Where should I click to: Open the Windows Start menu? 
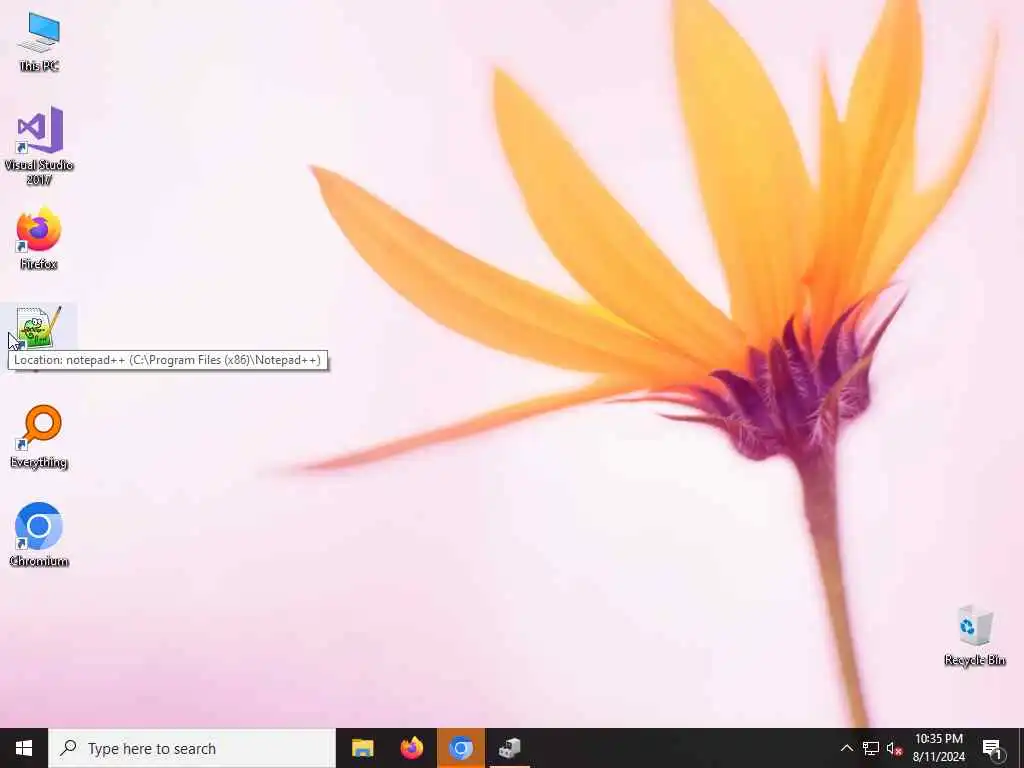[x=24, y=748]
